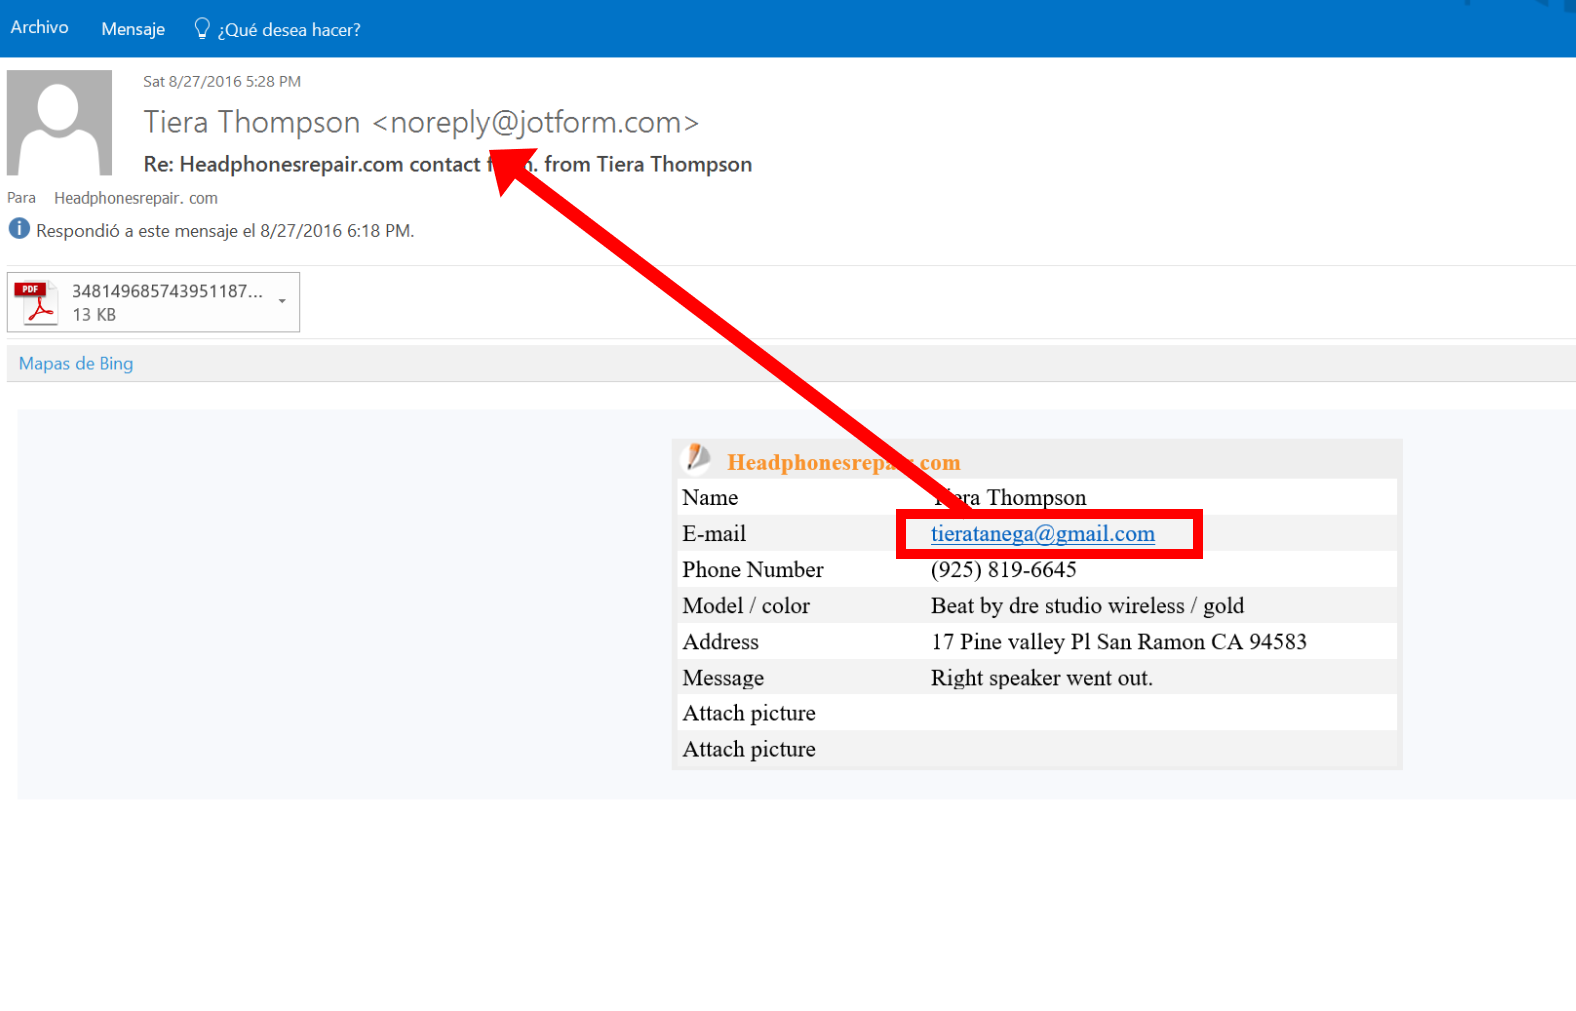Click the email subject line
Screen dimensions: 1576x1011
pos(447,165)
